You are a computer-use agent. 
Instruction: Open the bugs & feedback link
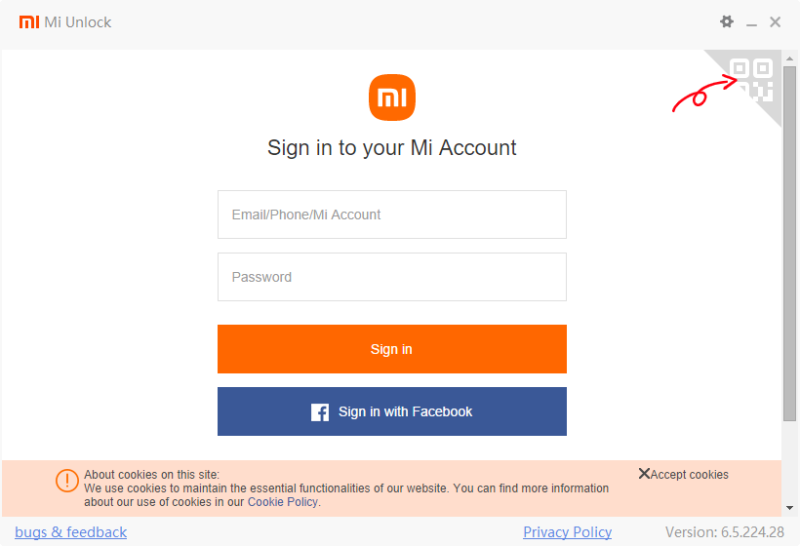pyautogui.click(x=71, y=532)
